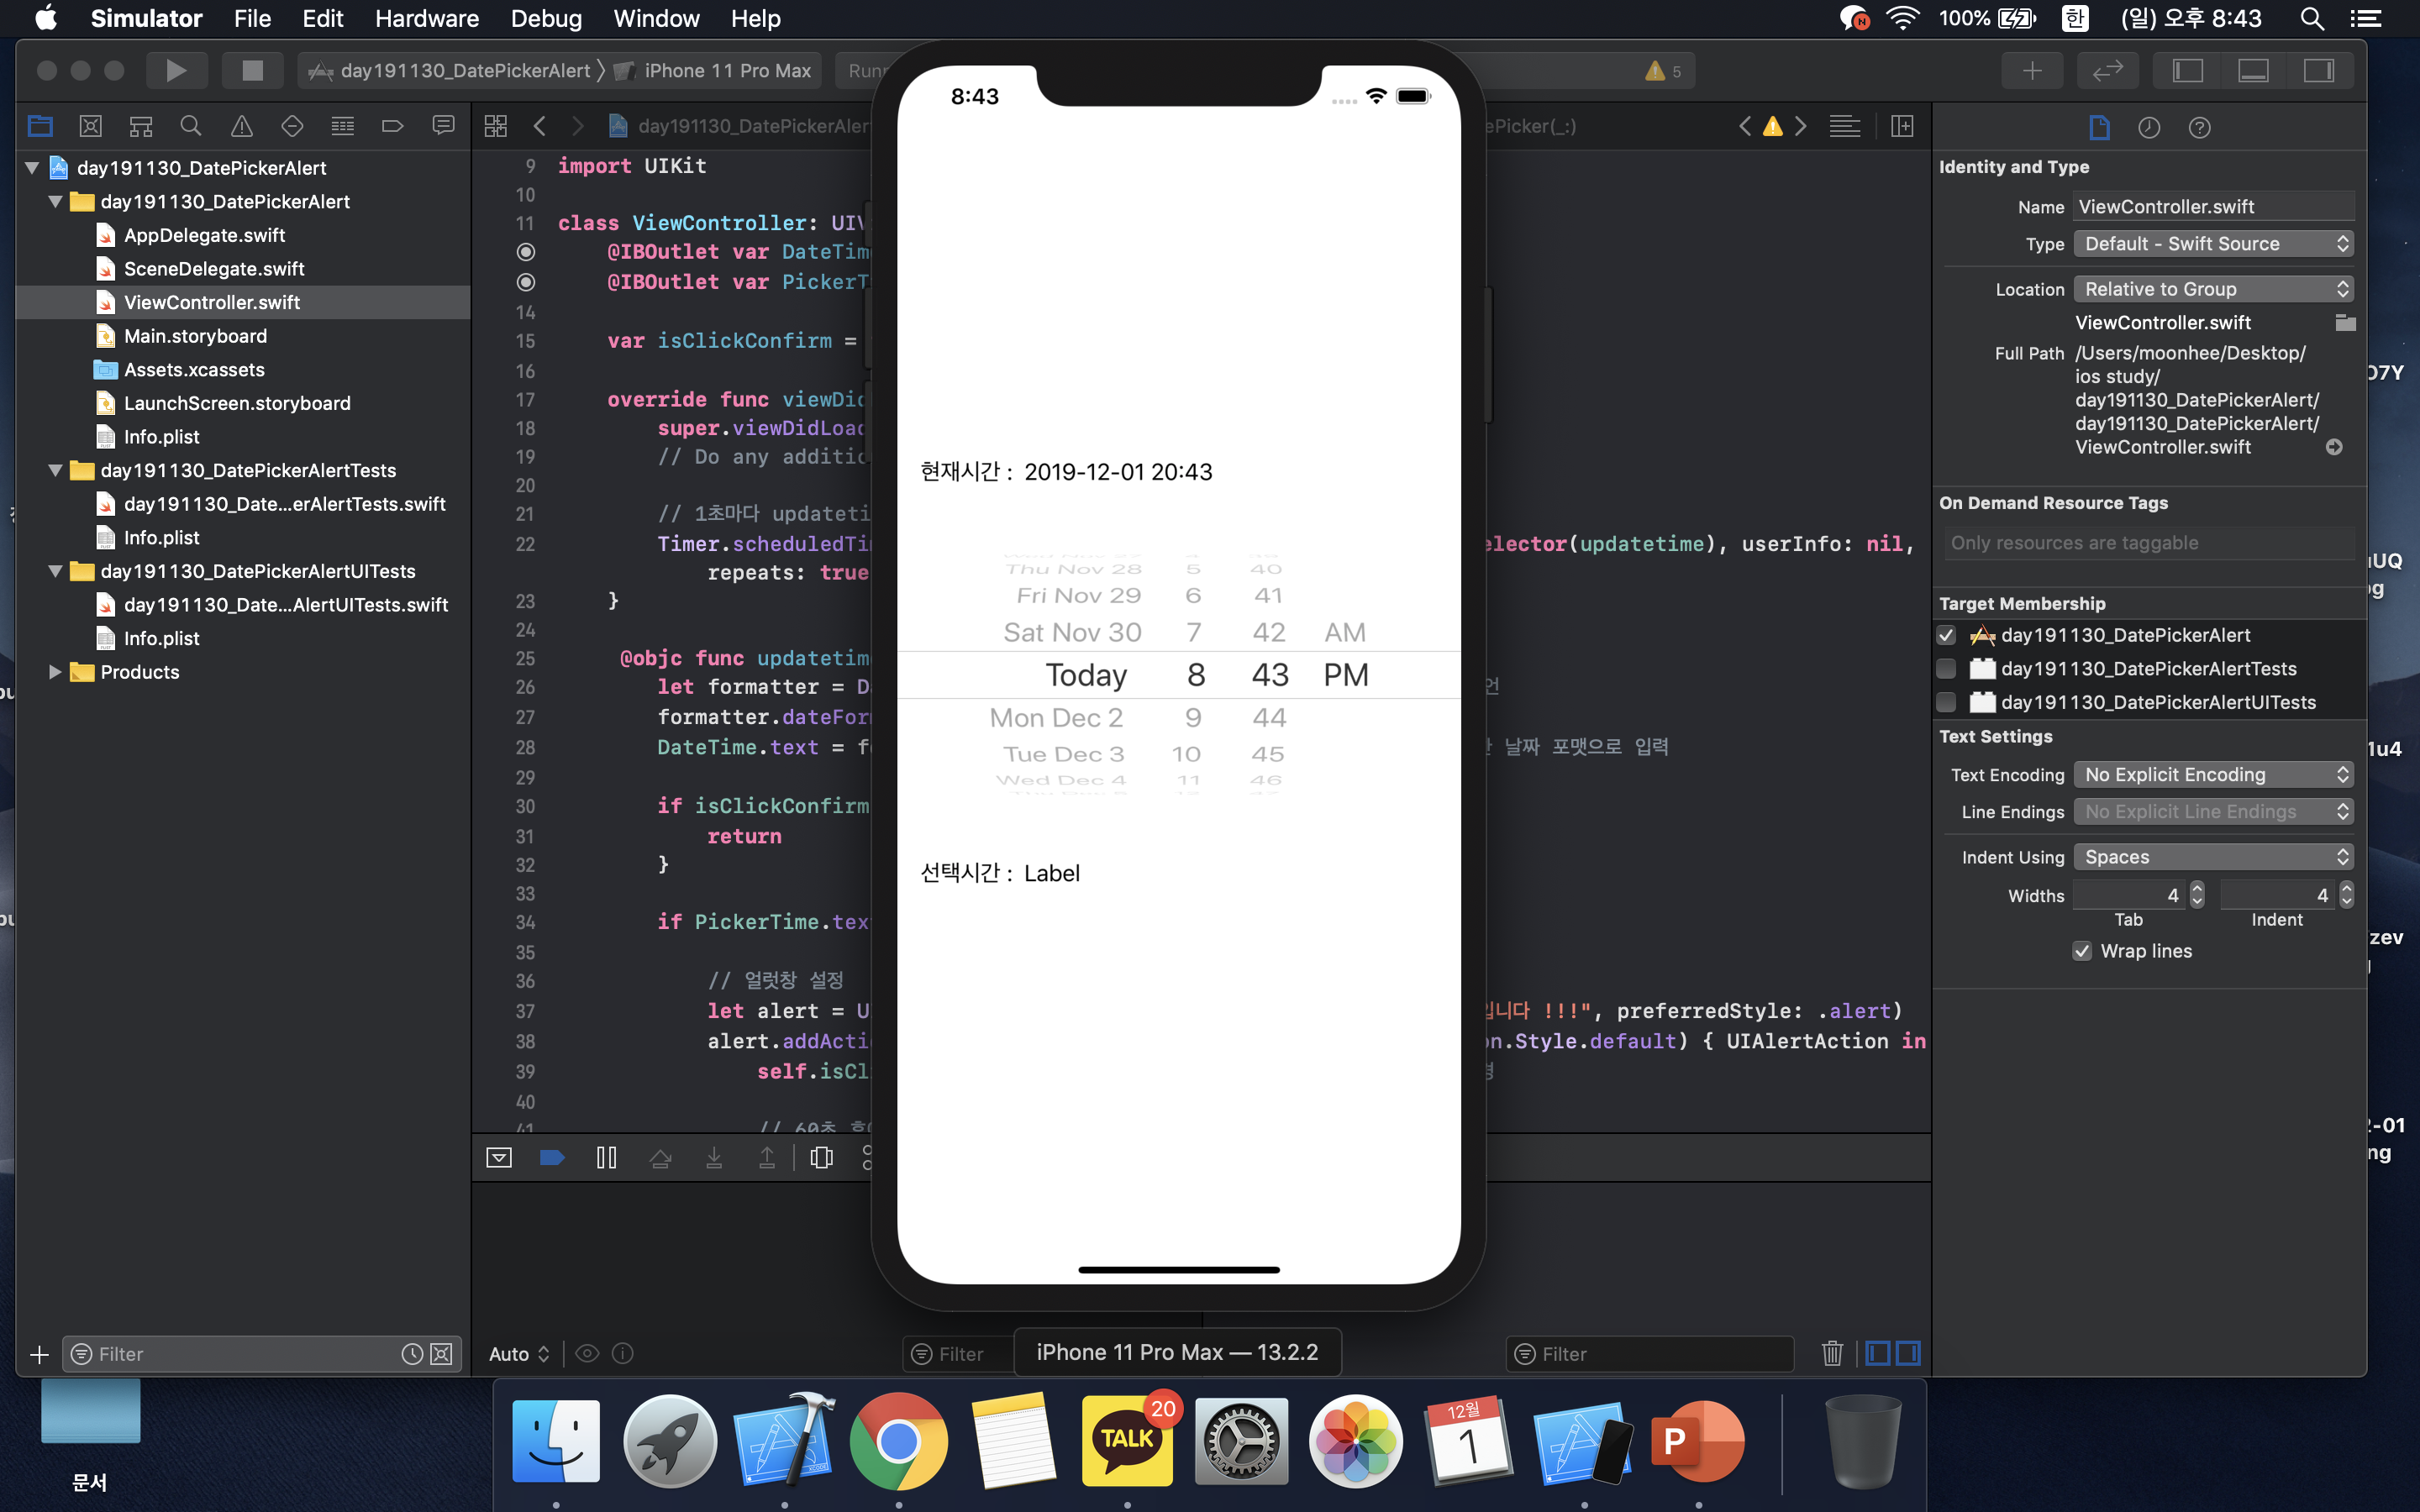Click the Run (play) button in toolbar
The width and height of the screenshot is (2420, 1512).
(x=176, y=70)
